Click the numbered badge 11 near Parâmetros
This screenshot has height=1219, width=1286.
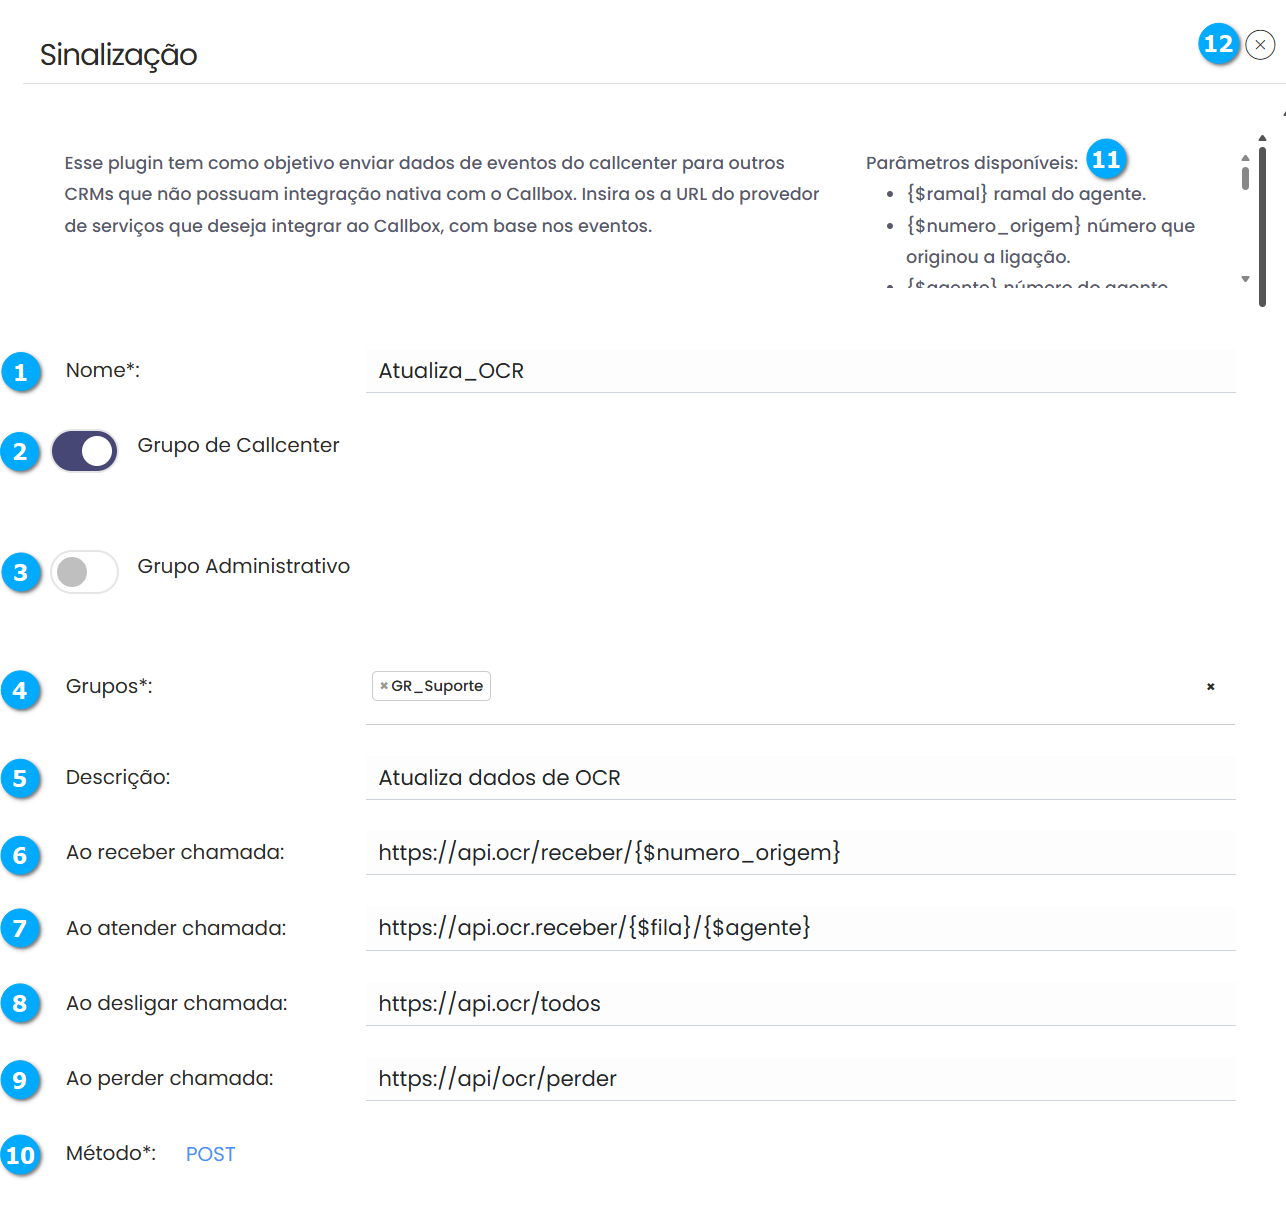1106,159
